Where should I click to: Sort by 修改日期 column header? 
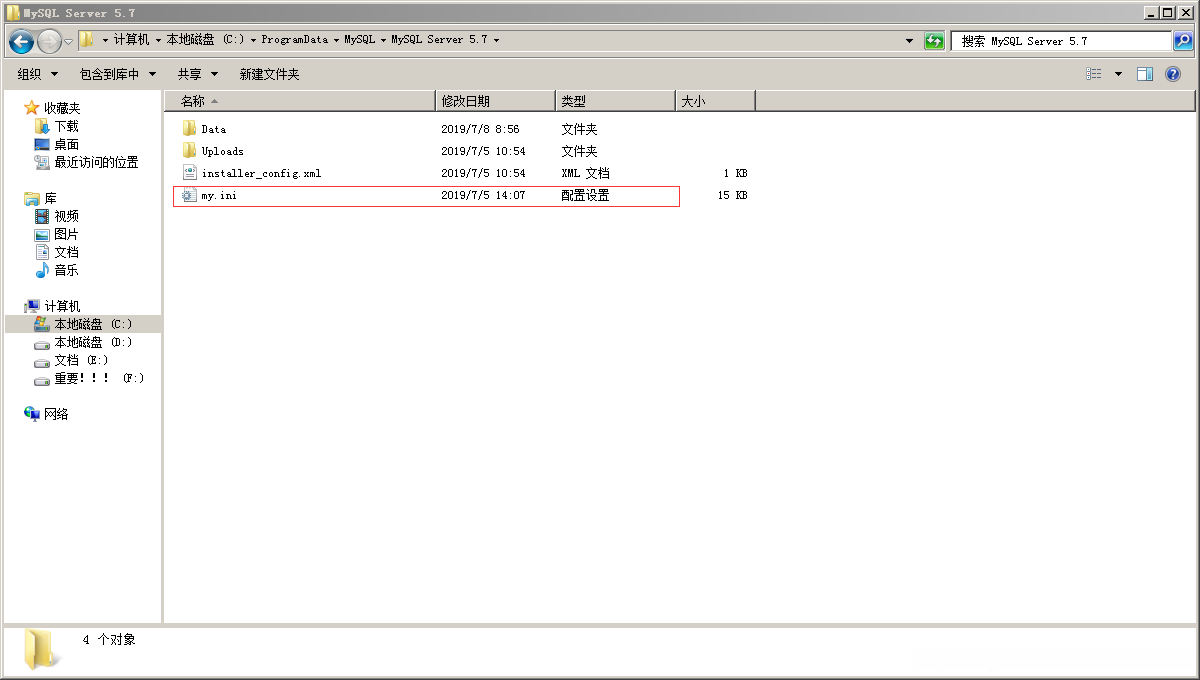tap(496, 101)
